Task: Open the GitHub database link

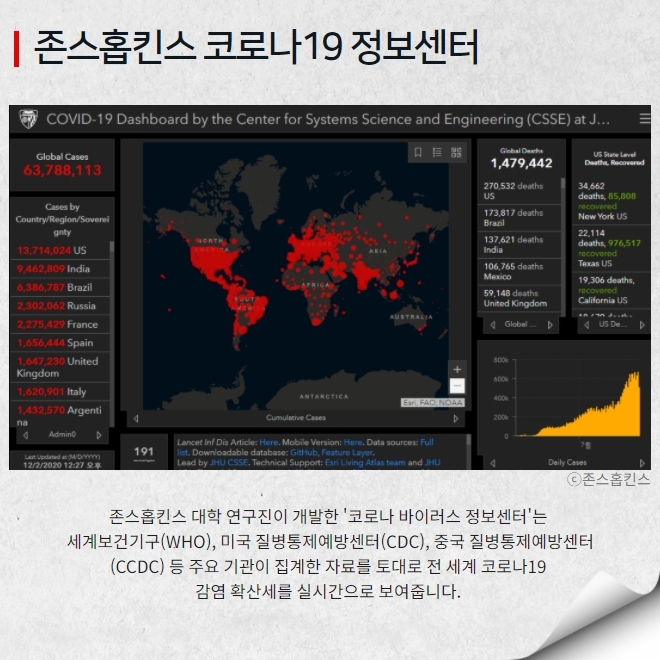Action: click(x=303, y=452)
